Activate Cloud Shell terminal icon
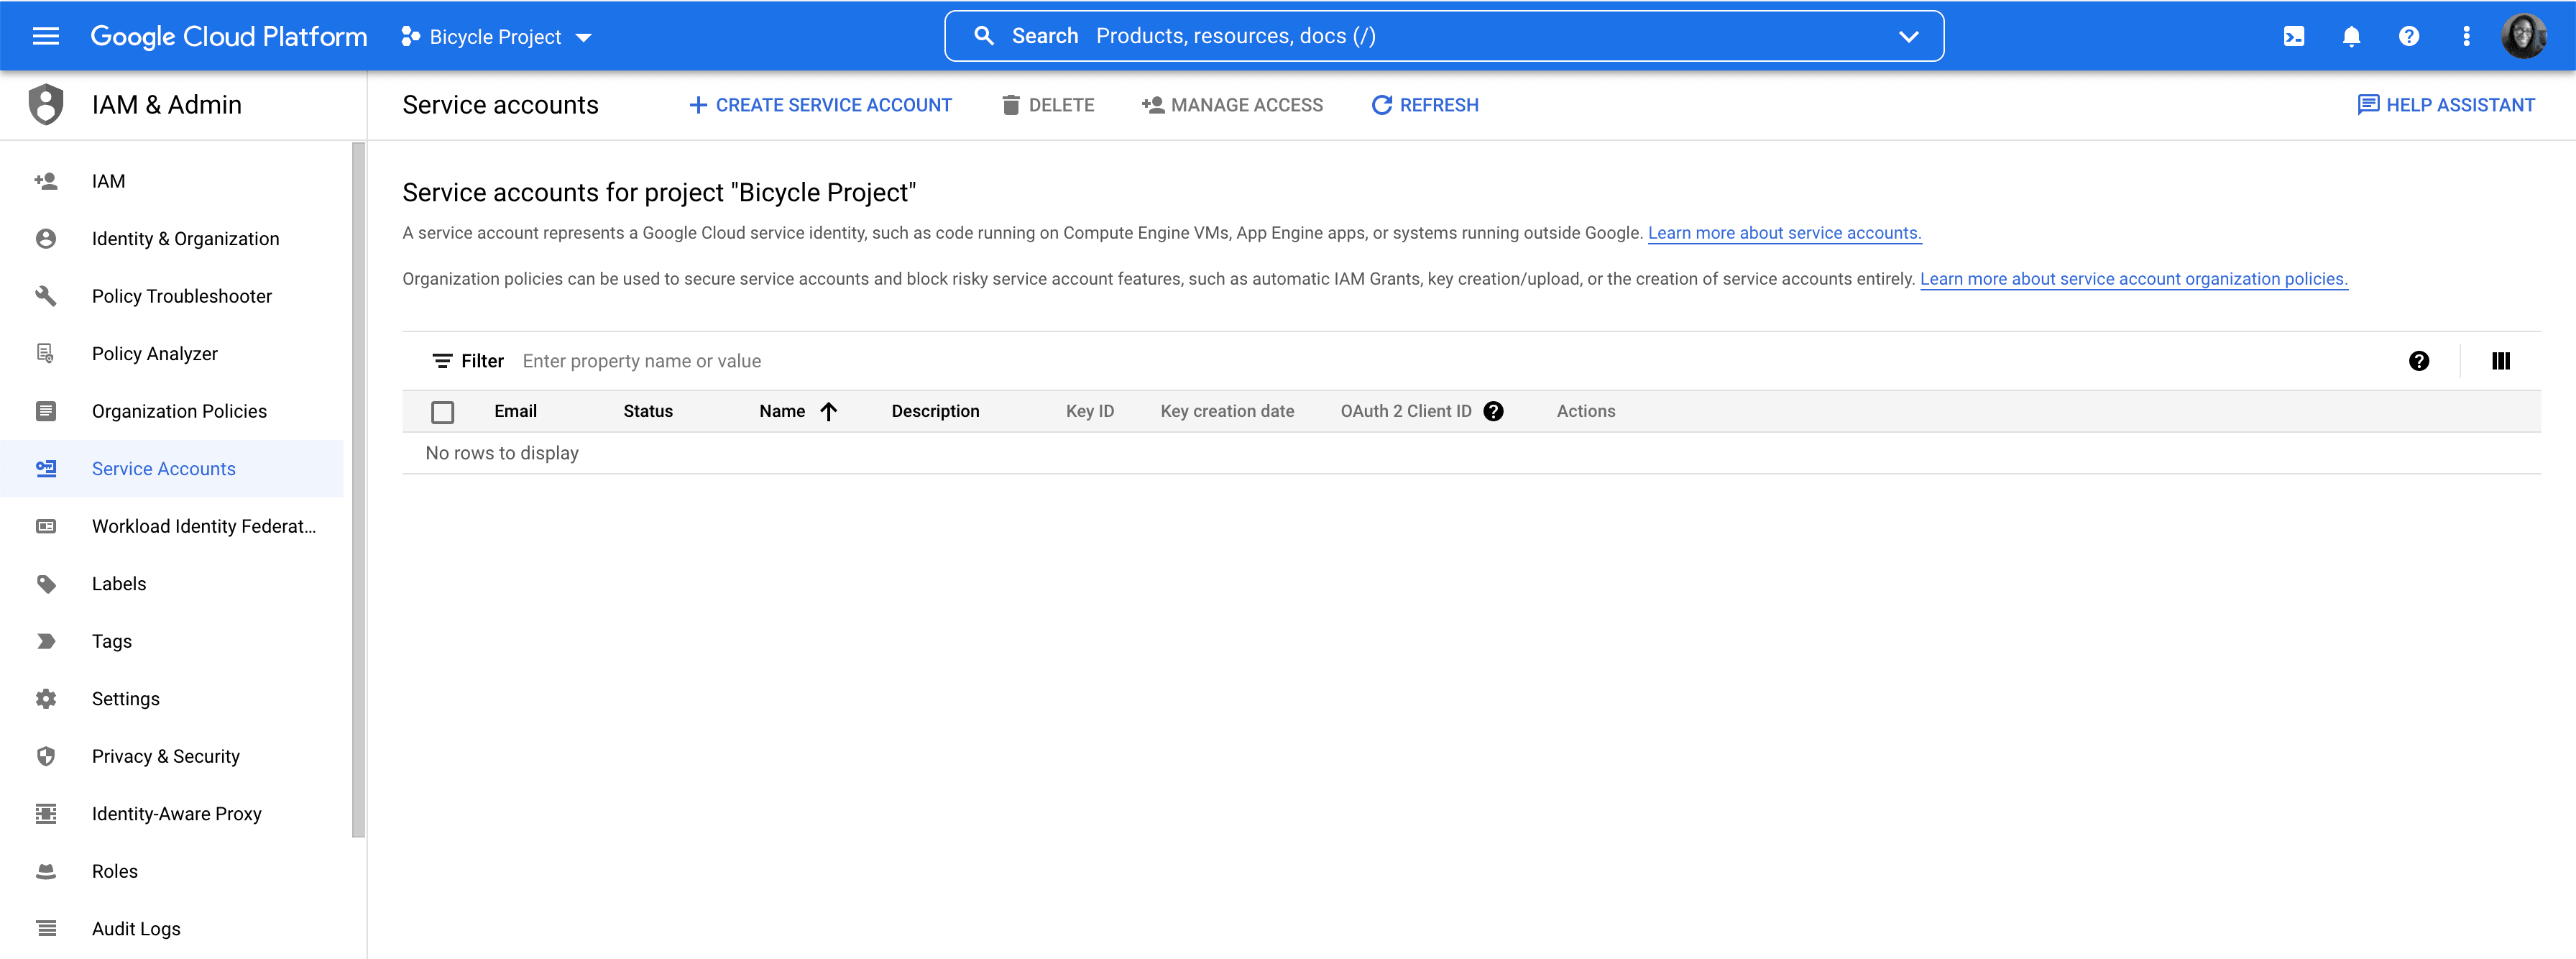The height and width of the screenshot is (959, 2576). pos(2293,37)
